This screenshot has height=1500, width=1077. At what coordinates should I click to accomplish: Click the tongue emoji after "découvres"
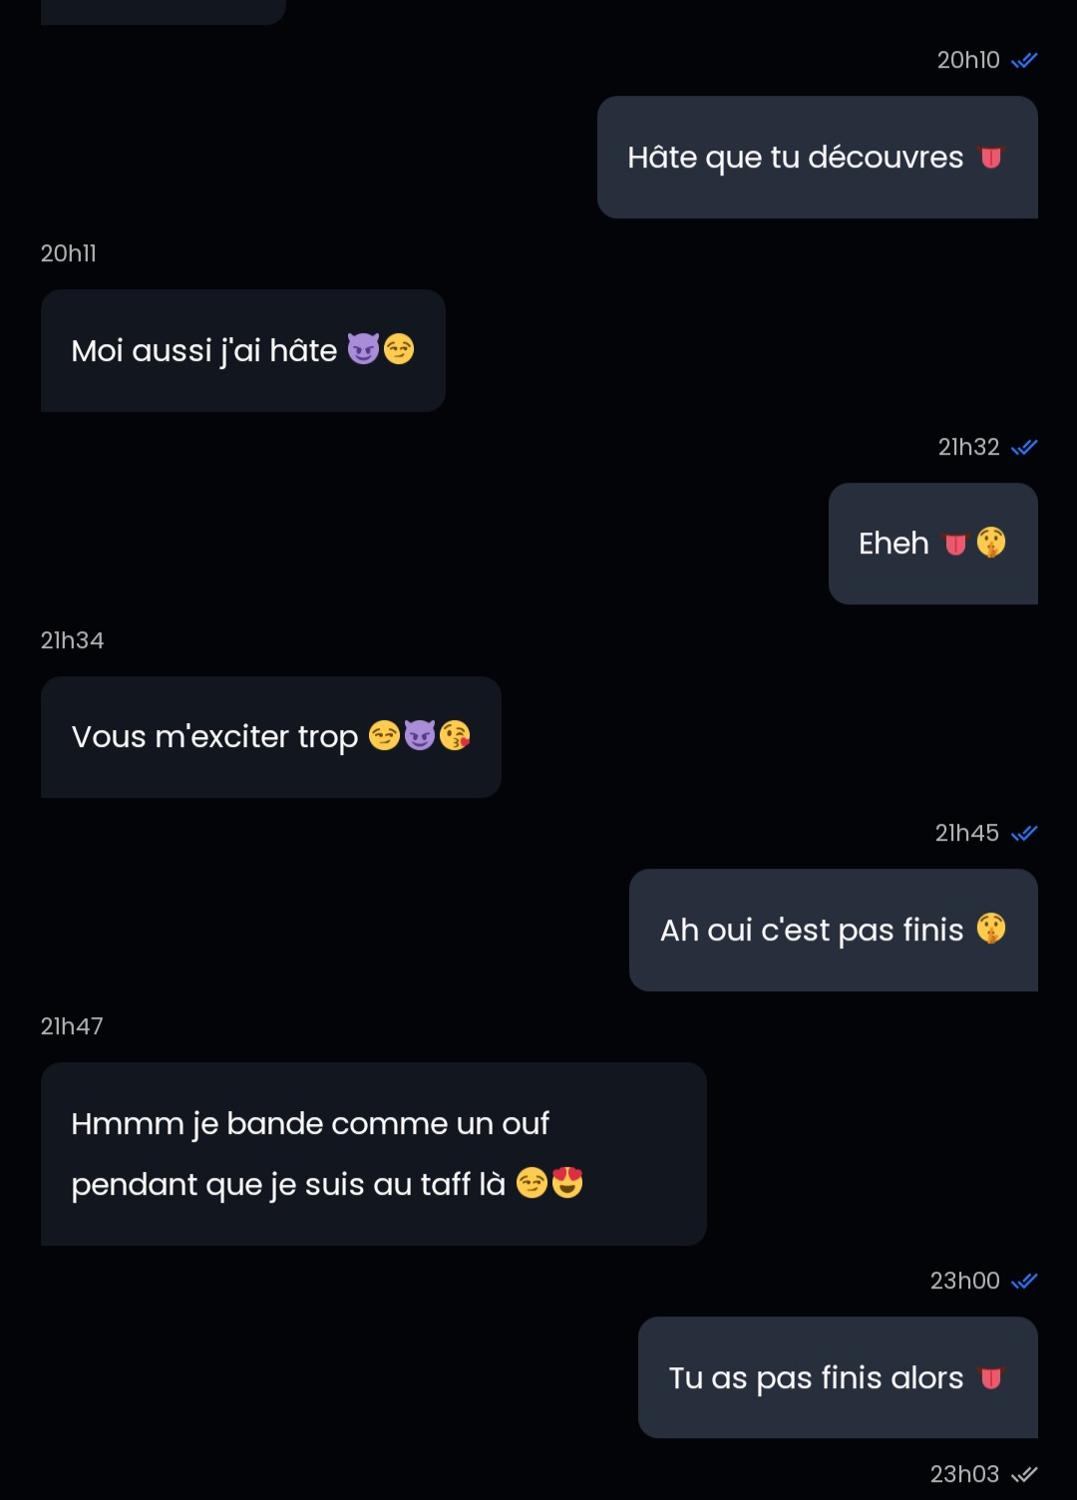[991, 158]
